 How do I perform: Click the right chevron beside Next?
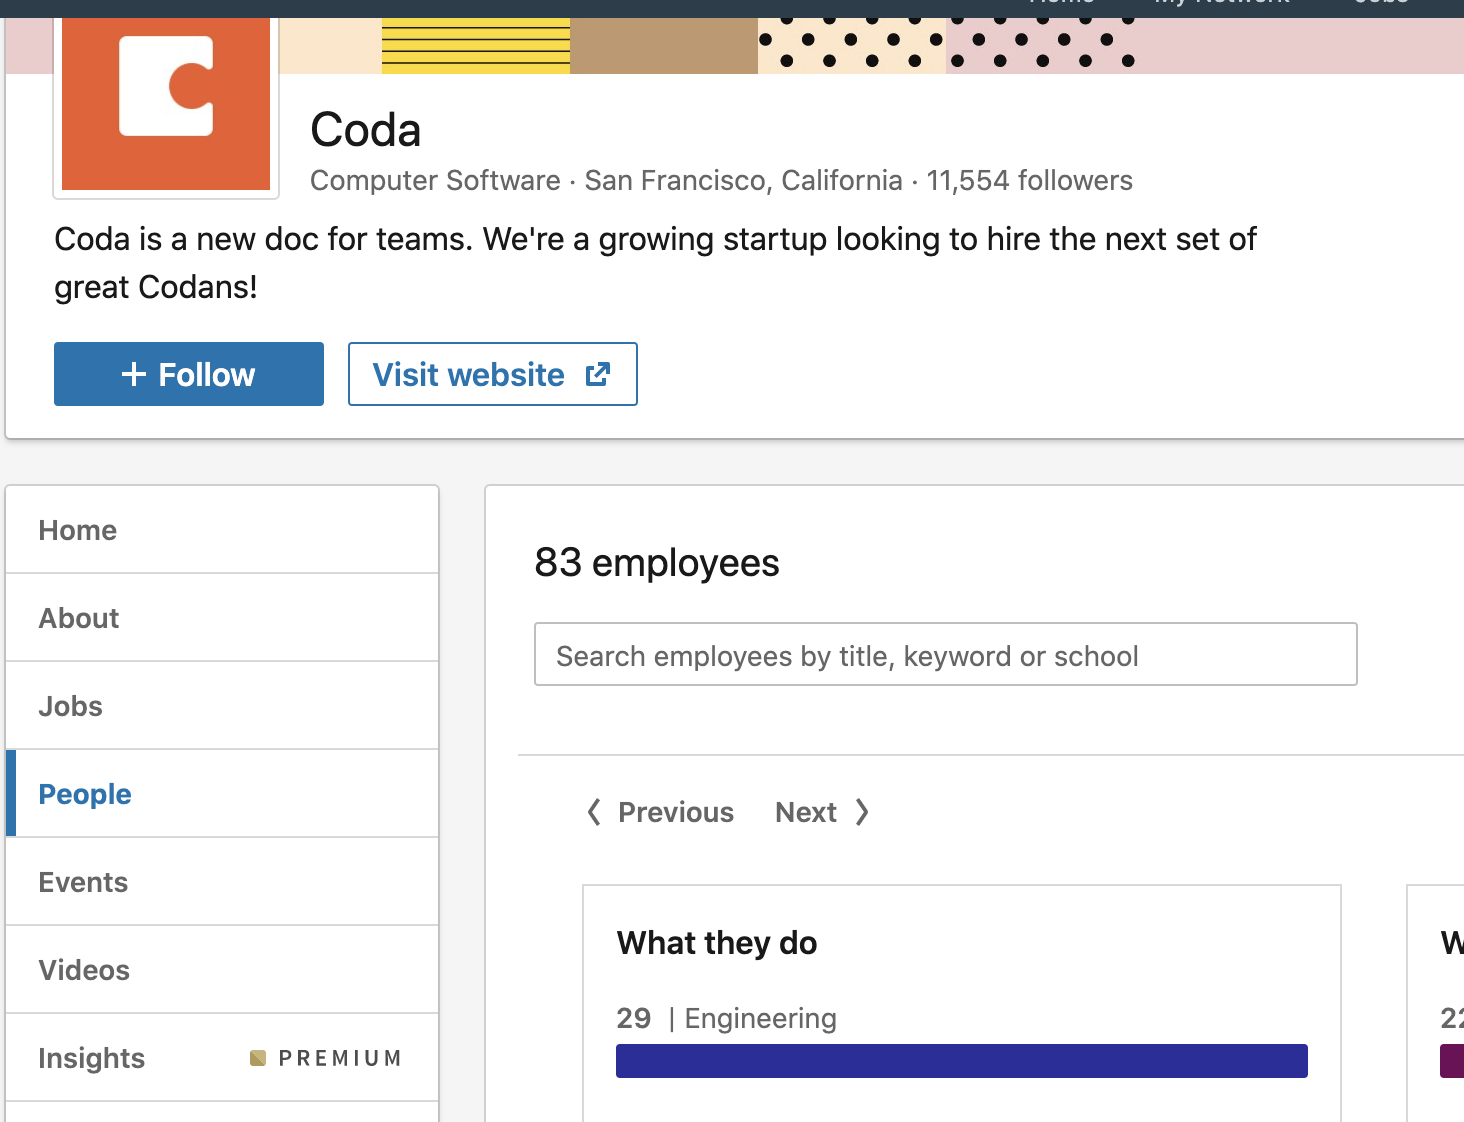862,812
